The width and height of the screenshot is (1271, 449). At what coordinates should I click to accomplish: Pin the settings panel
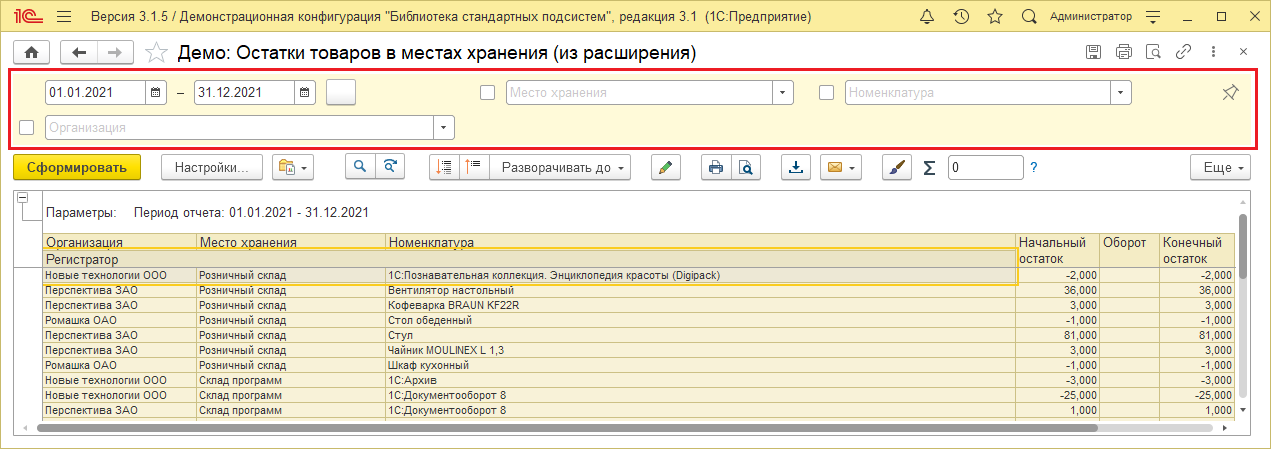click(1230, 93)
